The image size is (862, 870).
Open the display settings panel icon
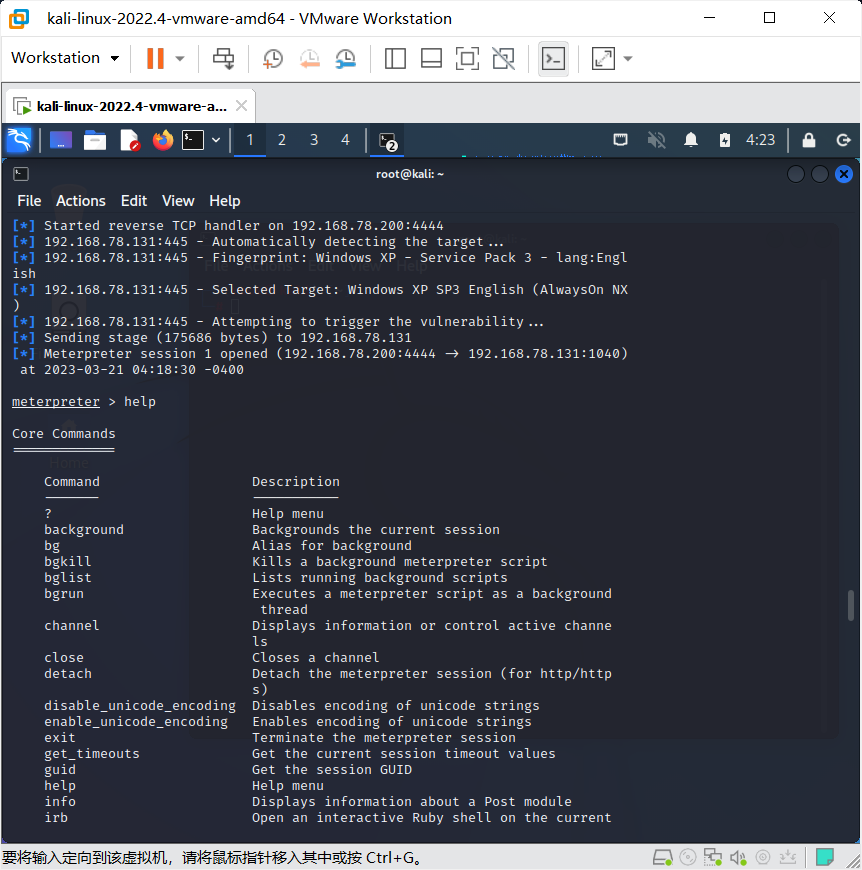pos(620,139)
